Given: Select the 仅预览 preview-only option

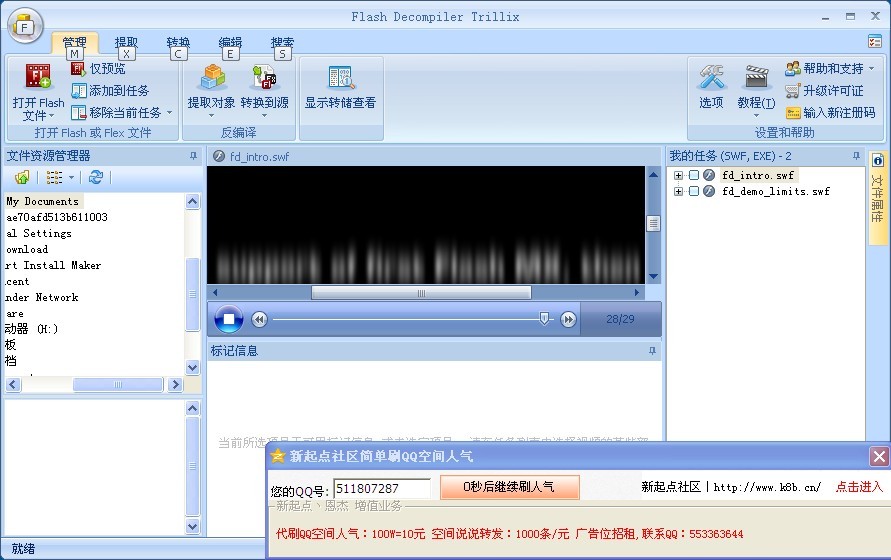Looking at the screenshot, I should (x=98, y=69).
